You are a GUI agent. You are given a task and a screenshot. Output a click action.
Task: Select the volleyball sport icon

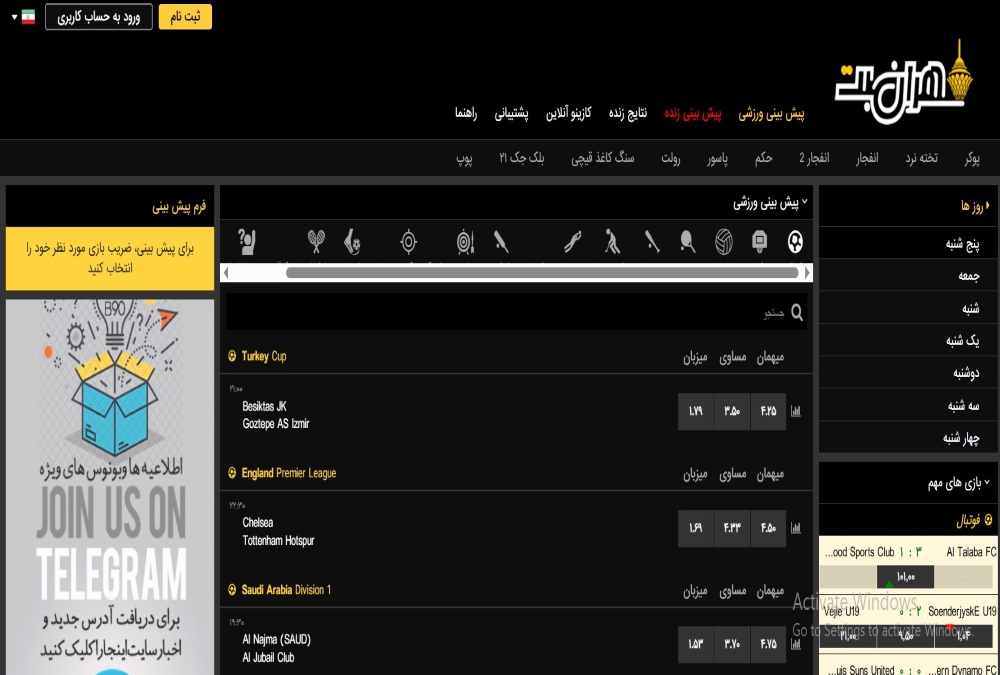pos(723,242)
